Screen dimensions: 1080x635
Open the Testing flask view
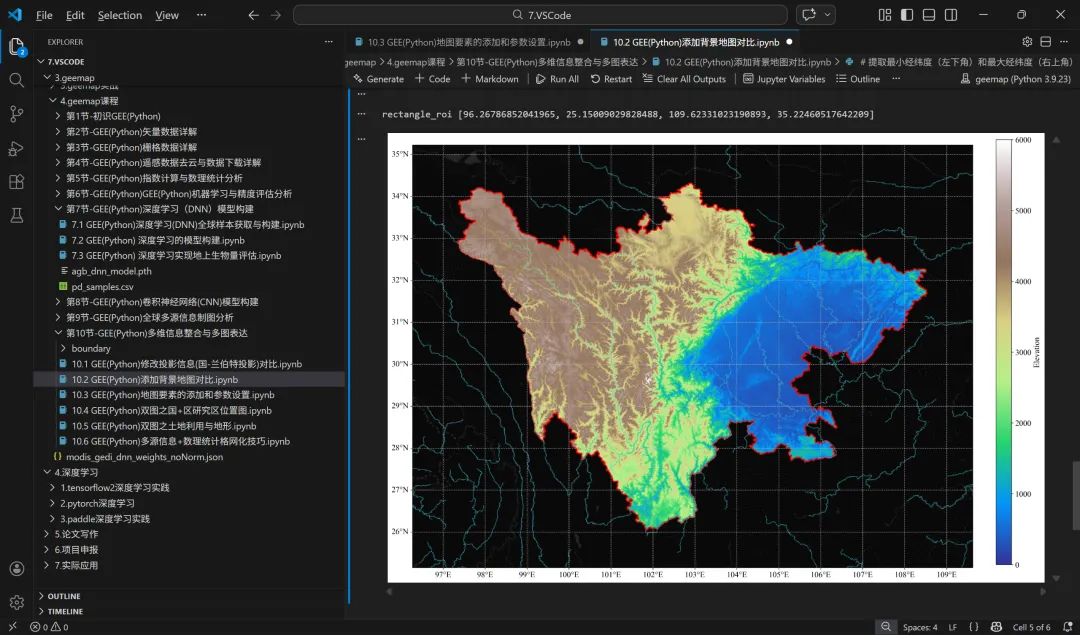coord(17,216)
